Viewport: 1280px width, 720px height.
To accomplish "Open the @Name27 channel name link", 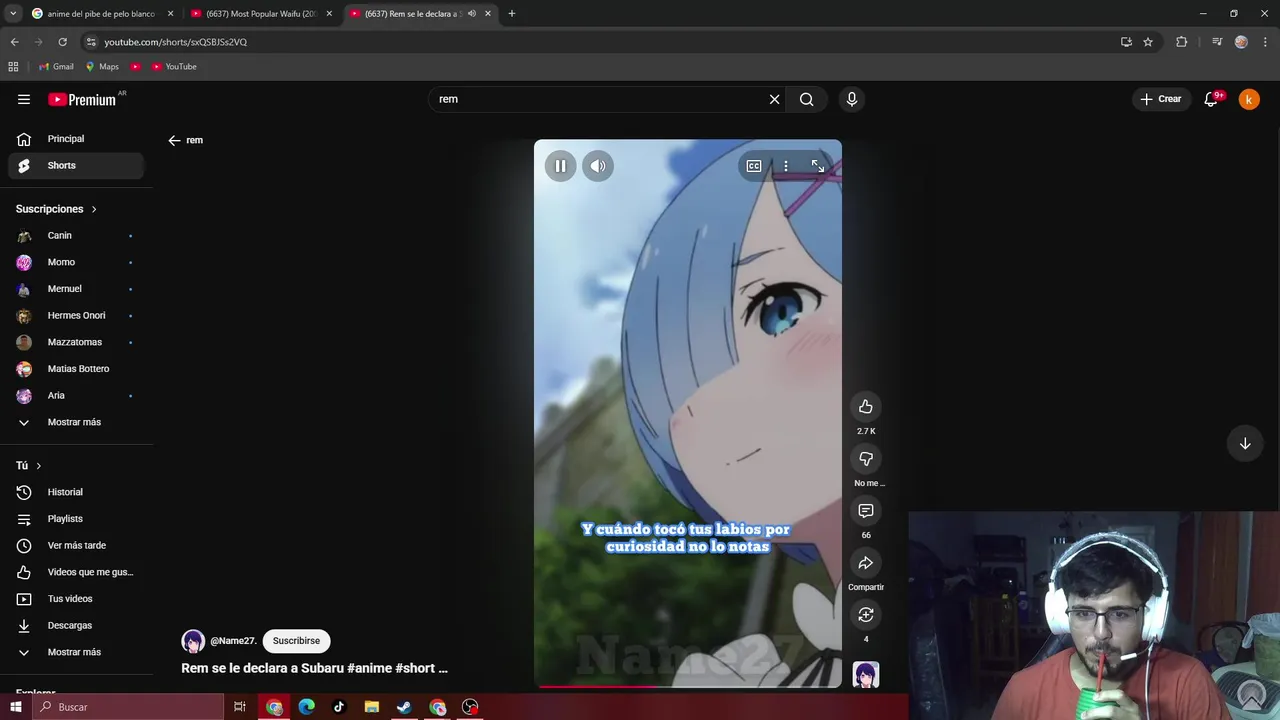I will point(233,641).
